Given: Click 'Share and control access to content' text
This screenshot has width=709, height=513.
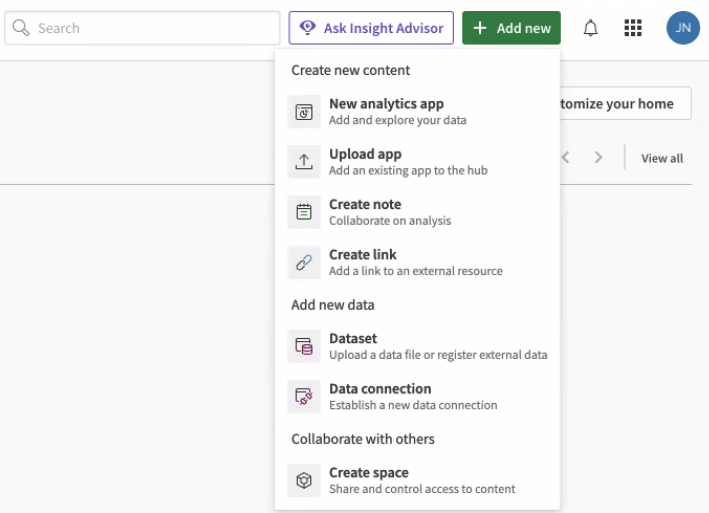Looking at the screenshot, I should [x=422, y=489].
